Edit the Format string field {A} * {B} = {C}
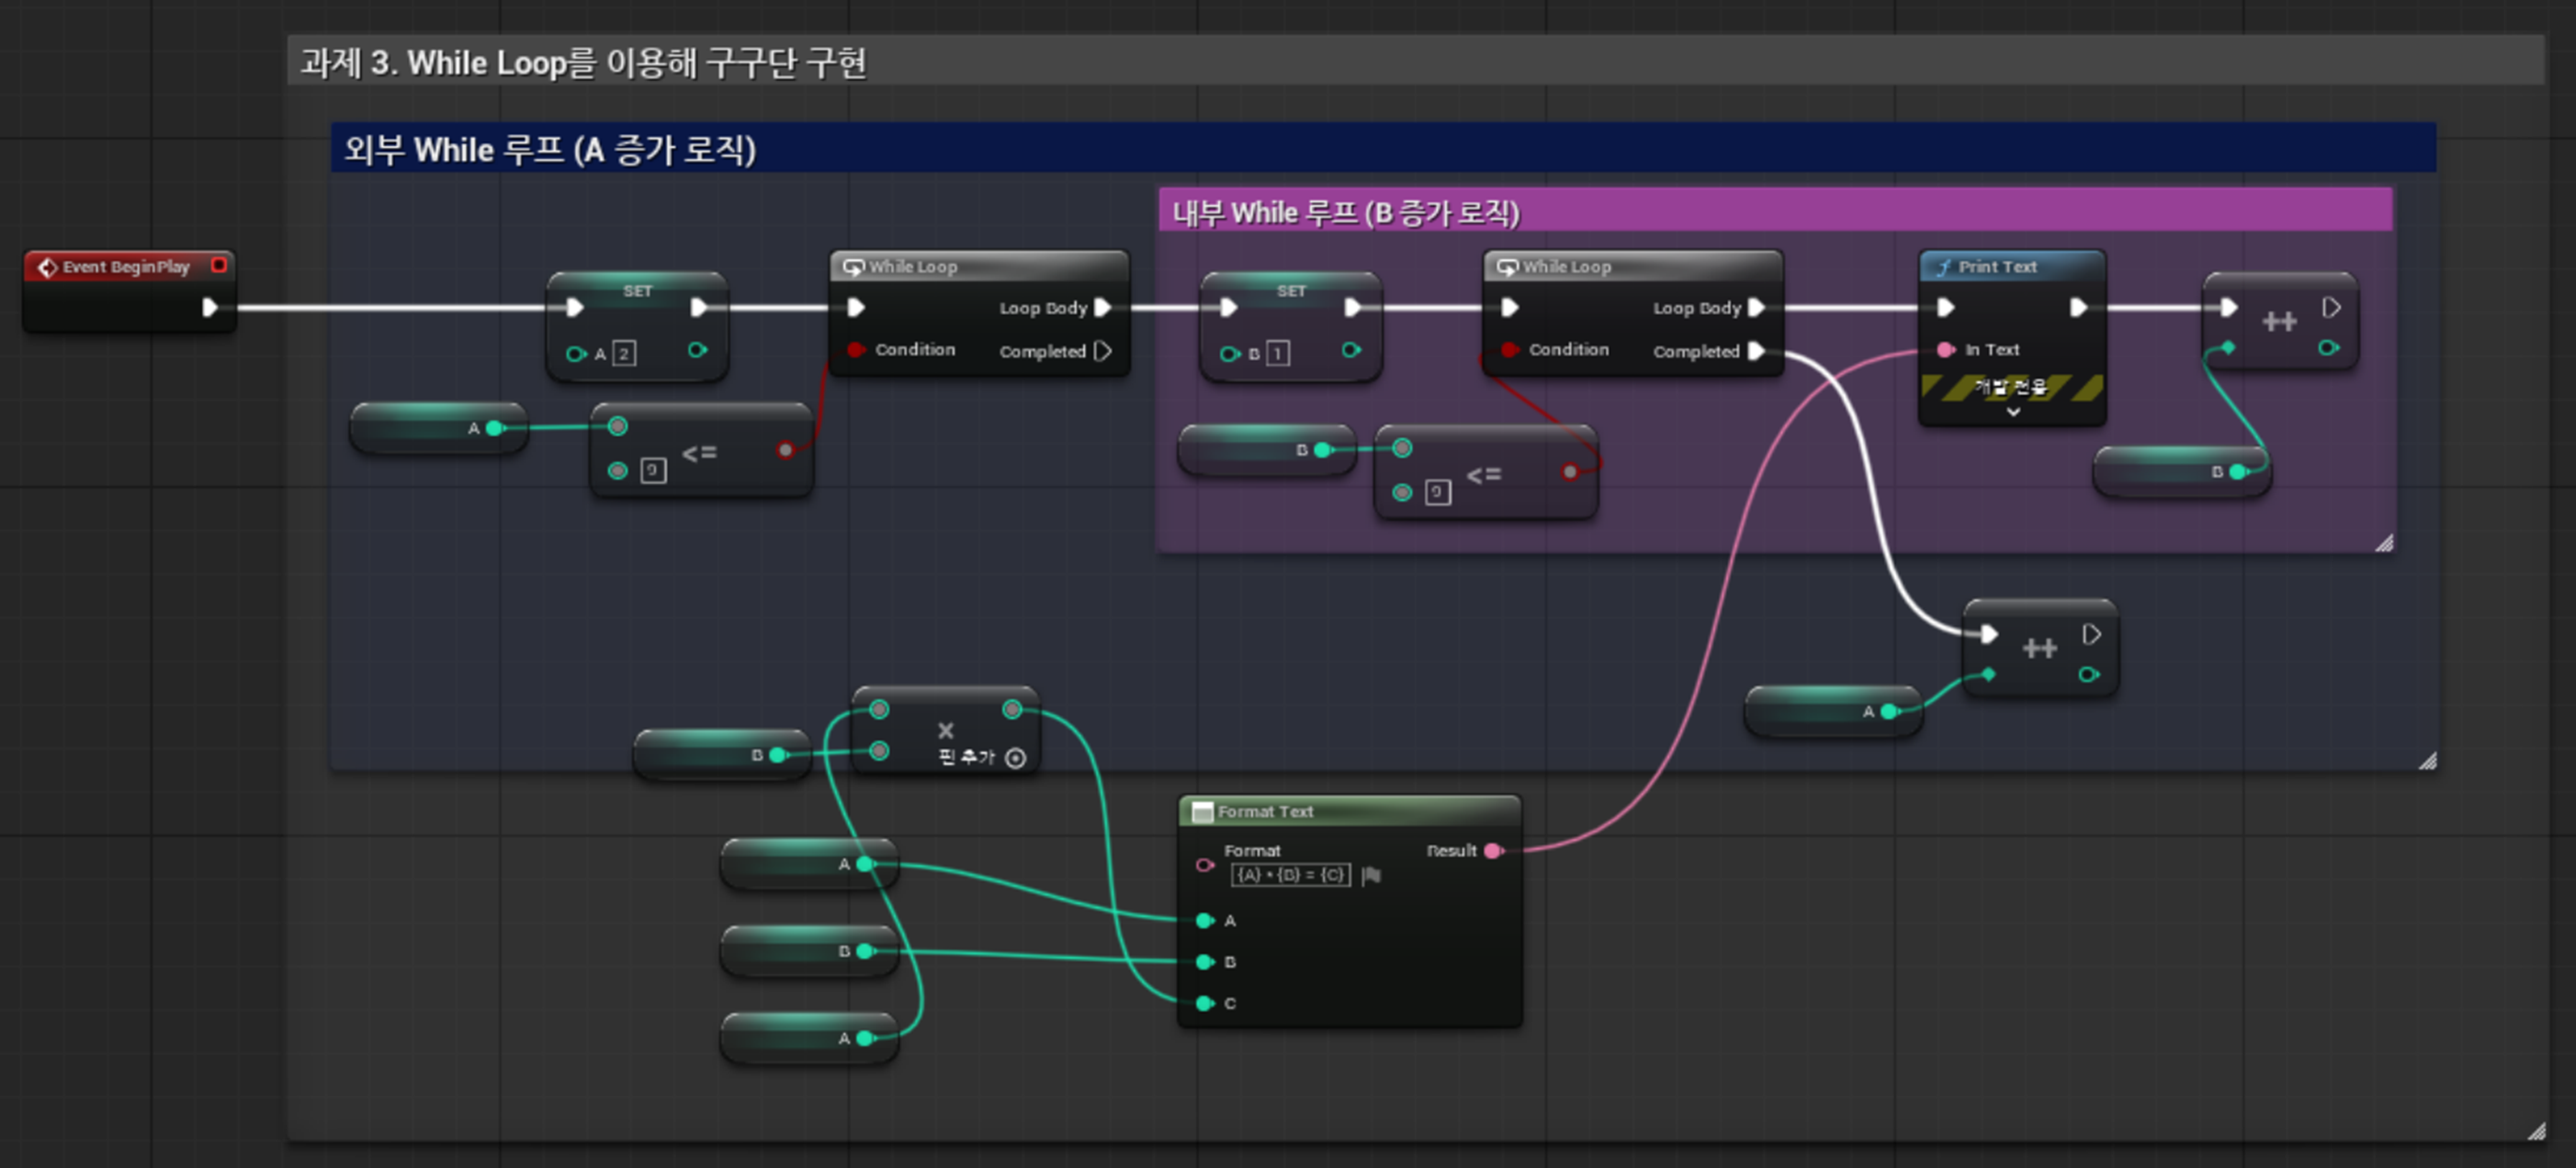 coord(1290,875)
